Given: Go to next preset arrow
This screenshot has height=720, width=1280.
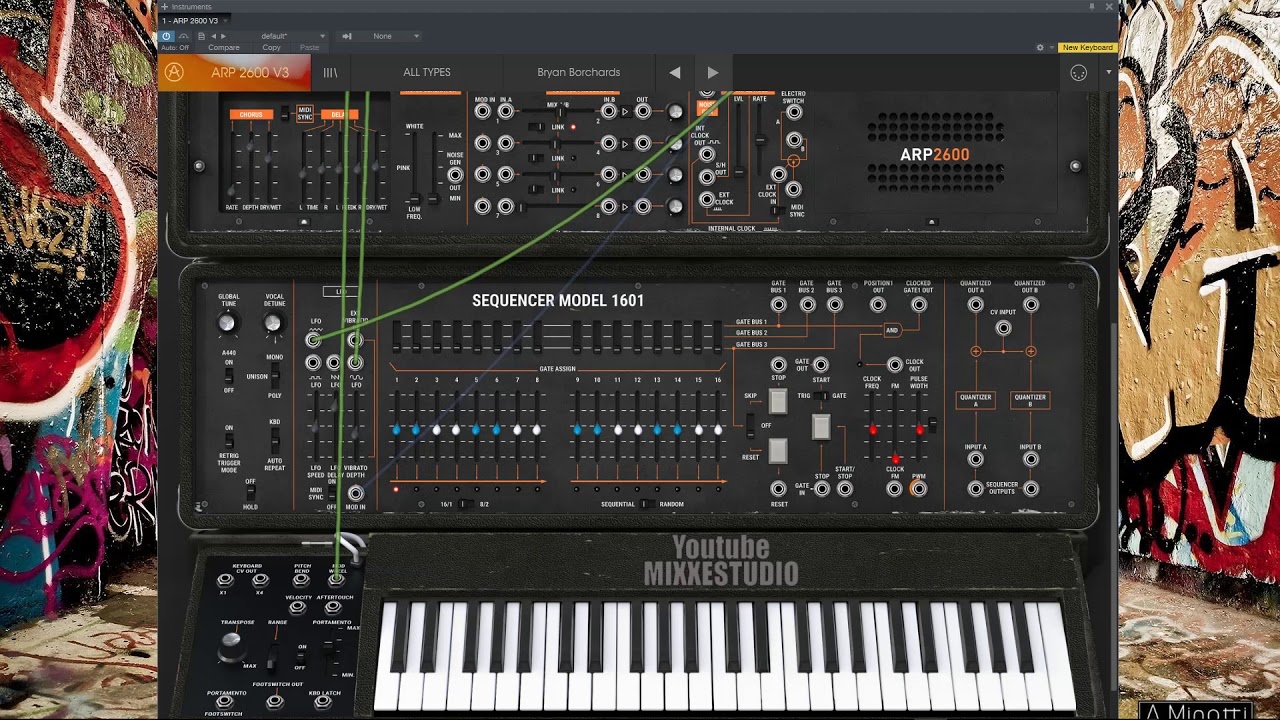Looking at the screenshot, I should [x=712, y=72].
